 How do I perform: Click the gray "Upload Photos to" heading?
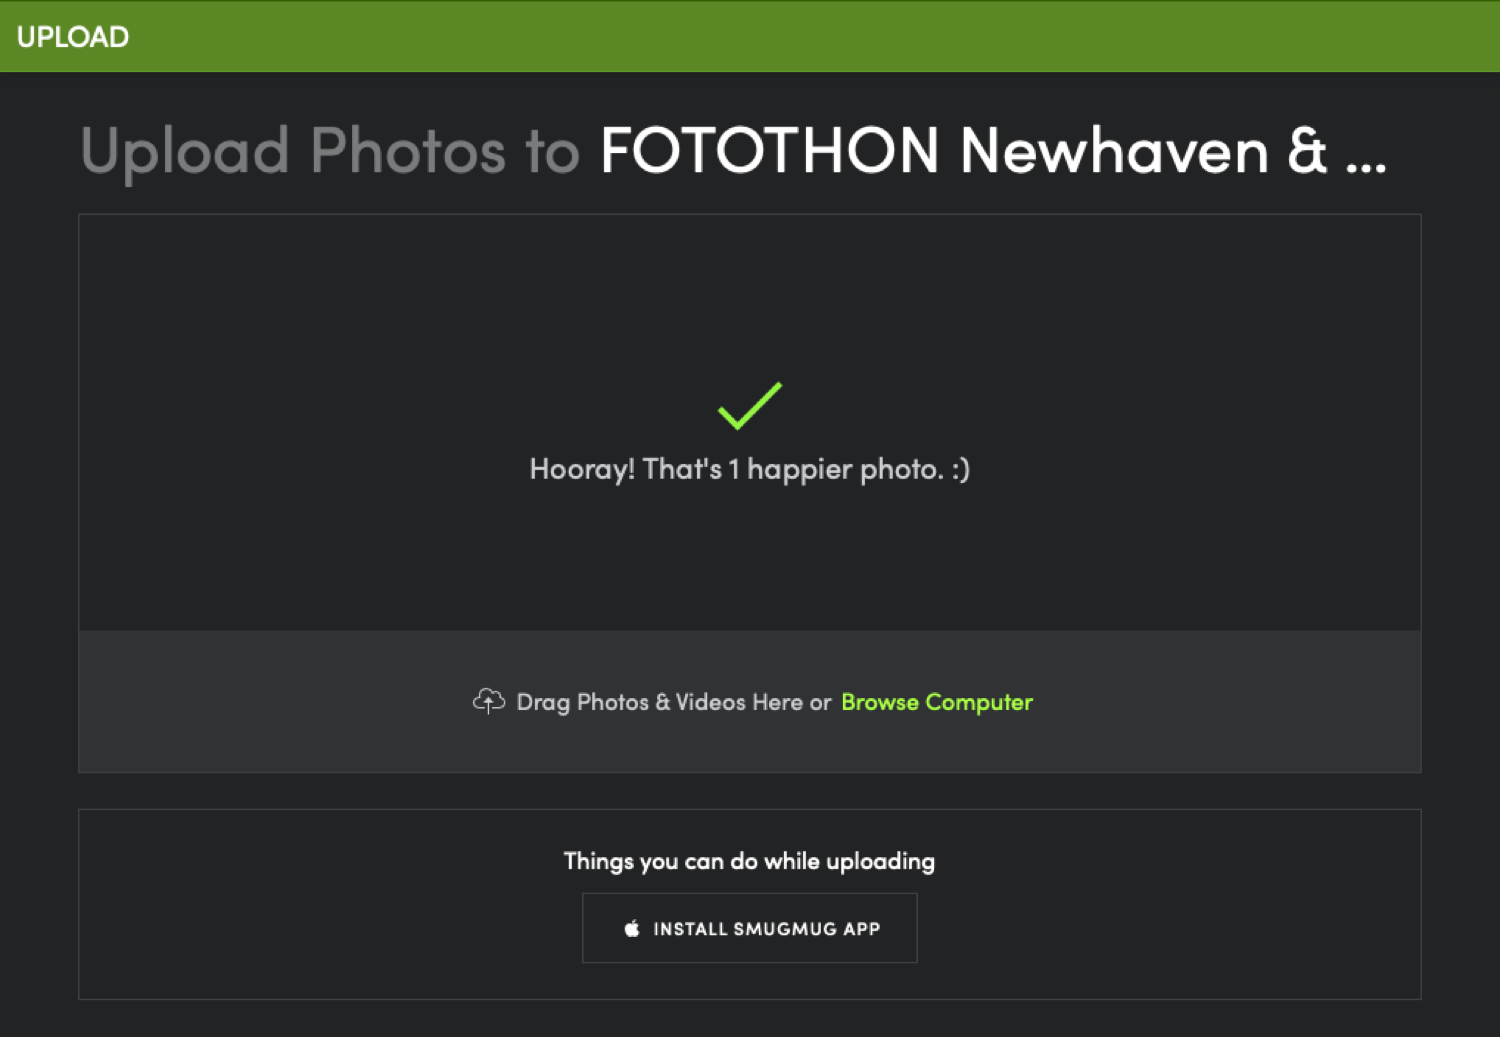pyautogui.click(x=330, y=151)
